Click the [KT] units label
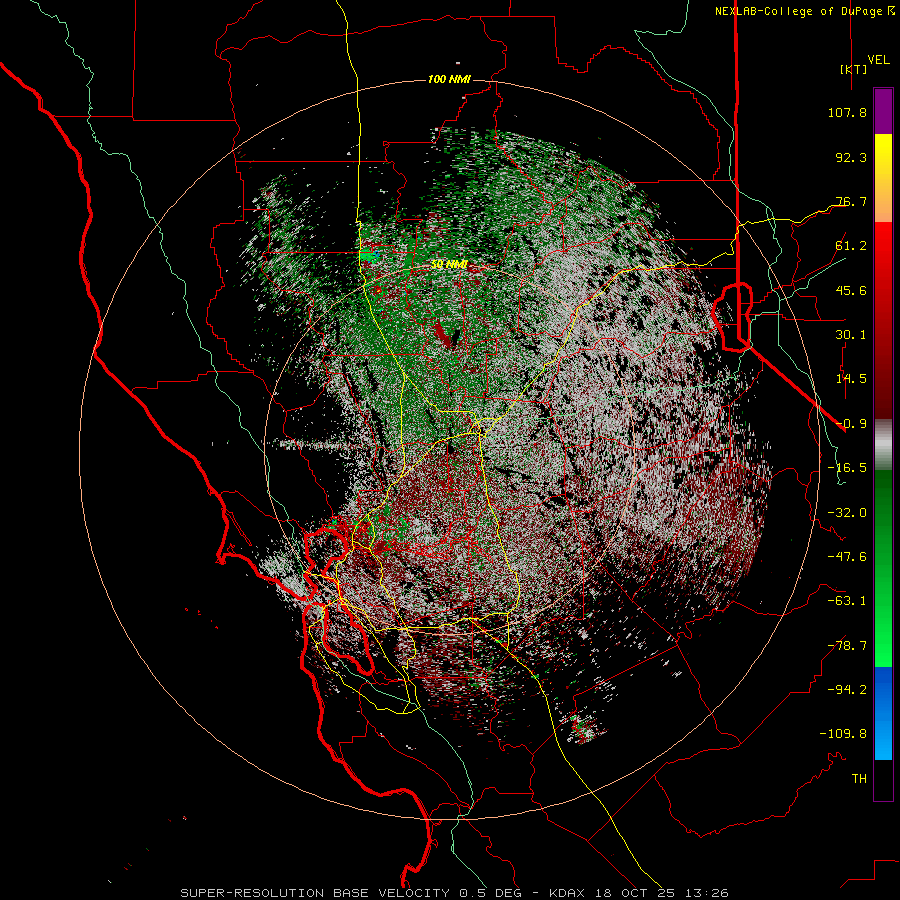This screenshot has height=900, width=900. pos(853,69)
